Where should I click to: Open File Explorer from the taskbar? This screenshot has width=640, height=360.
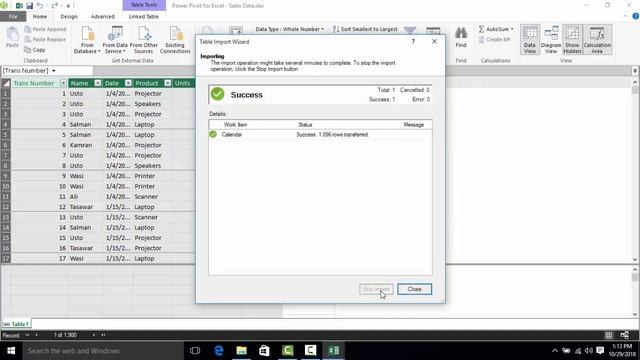242,351
